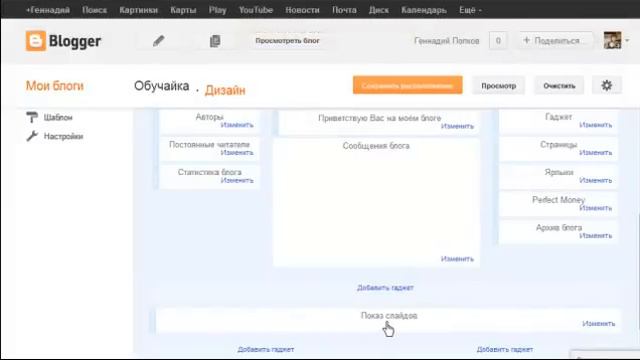Select the Perfect Money gadget title
Viewport: 640px width, 360px height.
click(558, 200)
